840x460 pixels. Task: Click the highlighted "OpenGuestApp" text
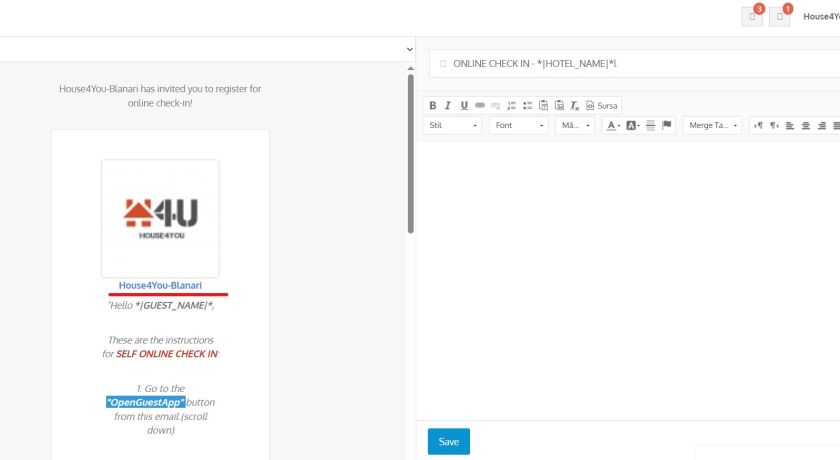pyautogui.click(x=146, y=402)
